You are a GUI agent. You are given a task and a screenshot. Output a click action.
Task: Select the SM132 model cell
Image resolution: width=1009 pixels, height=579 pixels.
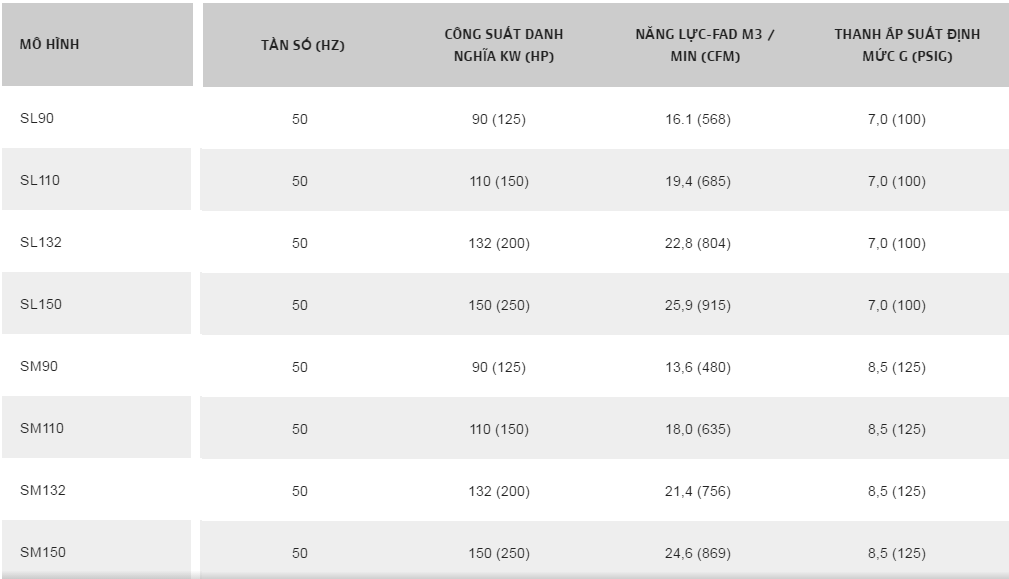click(43, 490)
